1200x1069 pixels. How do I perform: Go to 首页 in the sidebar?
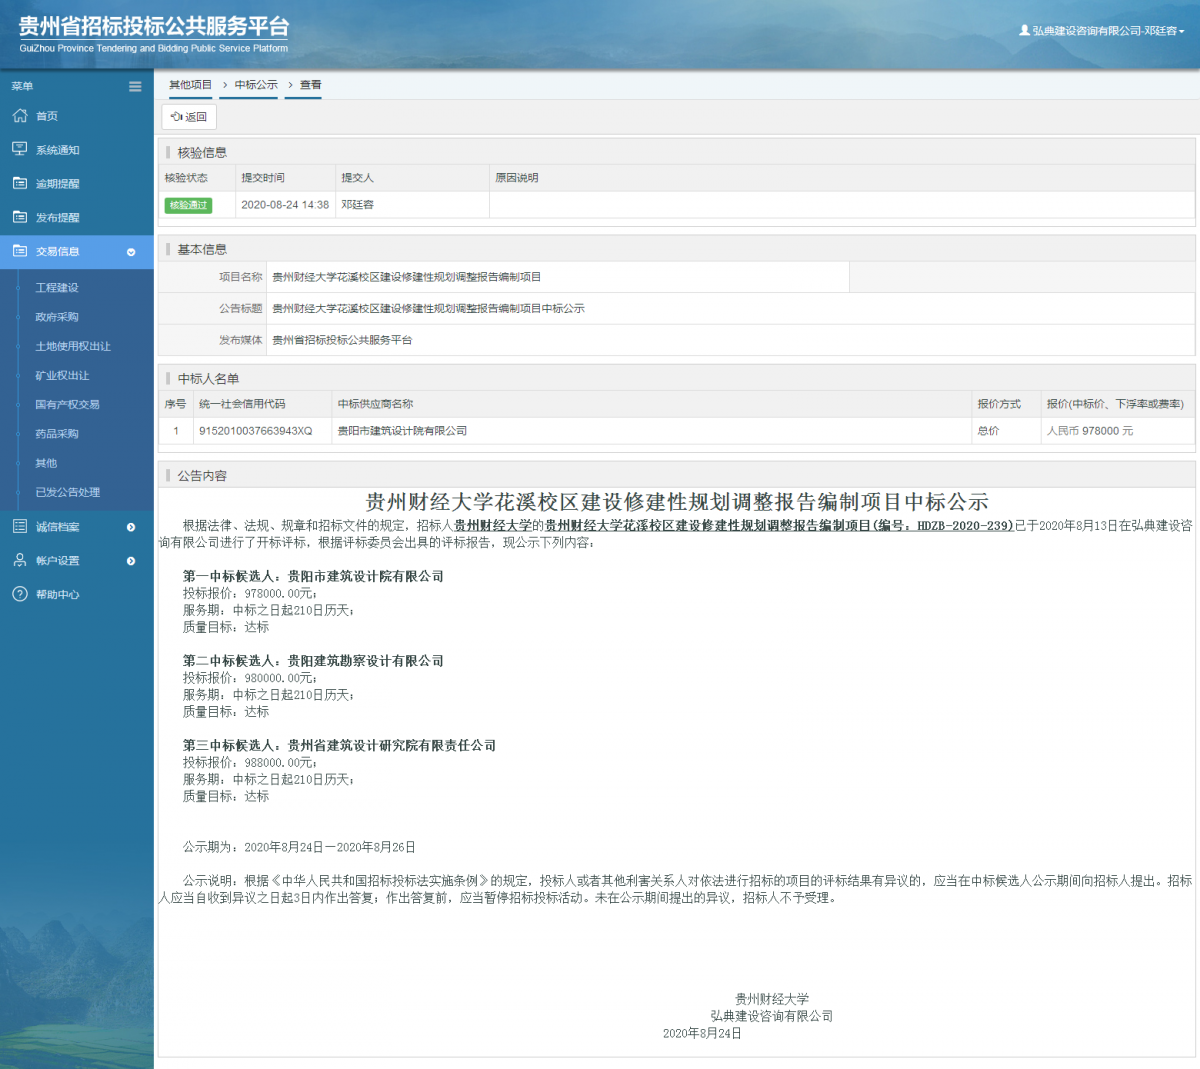coord(47,116)
